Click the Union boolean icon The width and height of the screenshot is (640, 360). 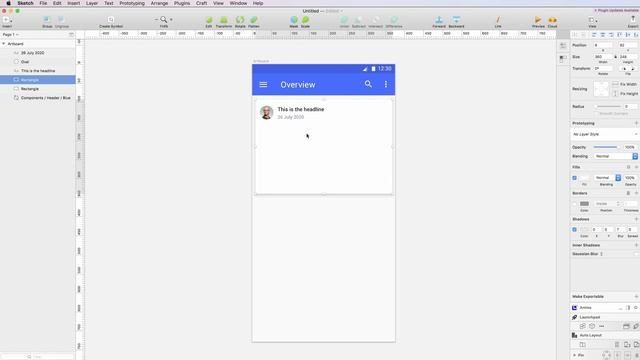(x=344, y=20)
